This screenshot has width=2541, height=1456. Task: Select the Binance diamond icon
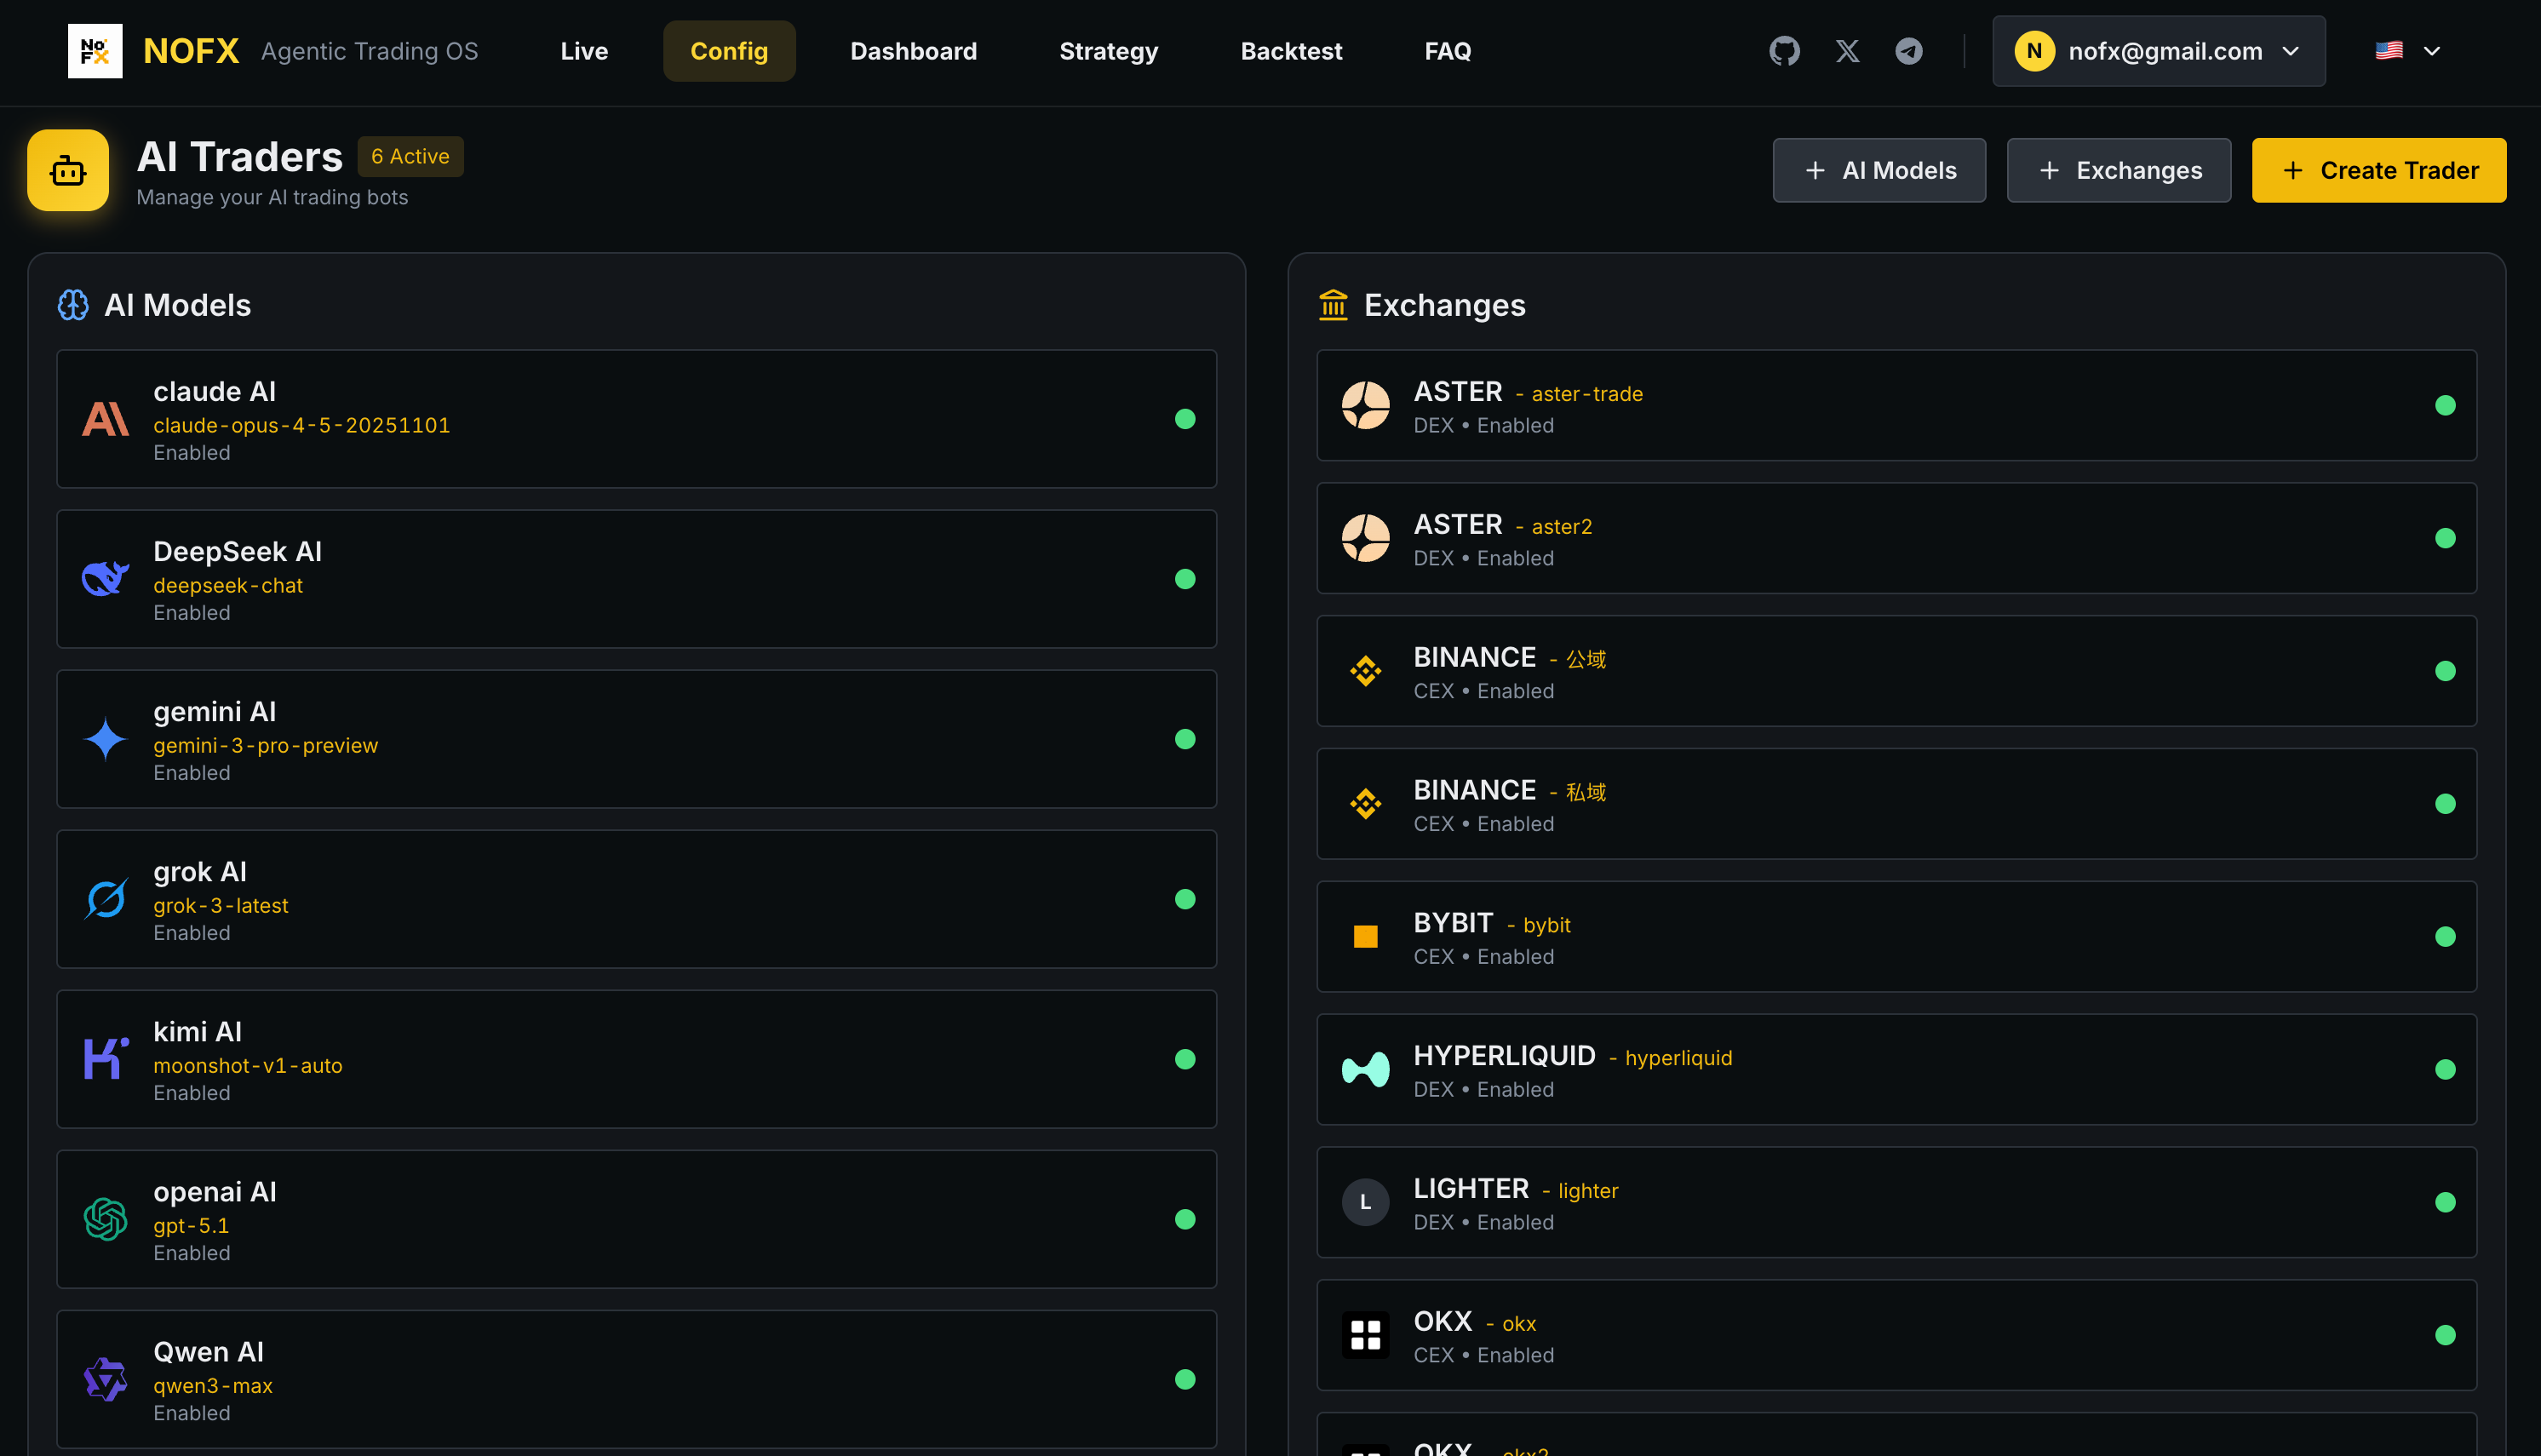(x=1365, y=671)
